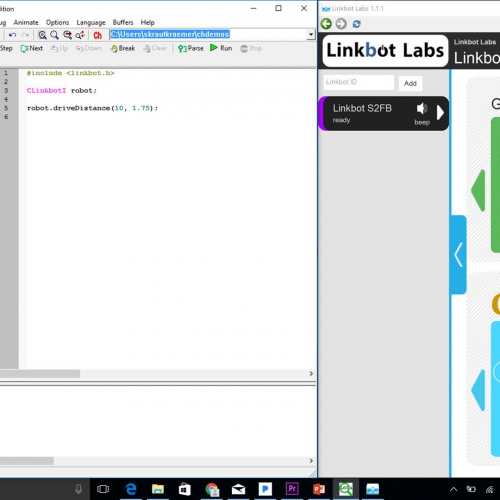Open Linkbot Labs icon in taskbar

tap(373, 489)
